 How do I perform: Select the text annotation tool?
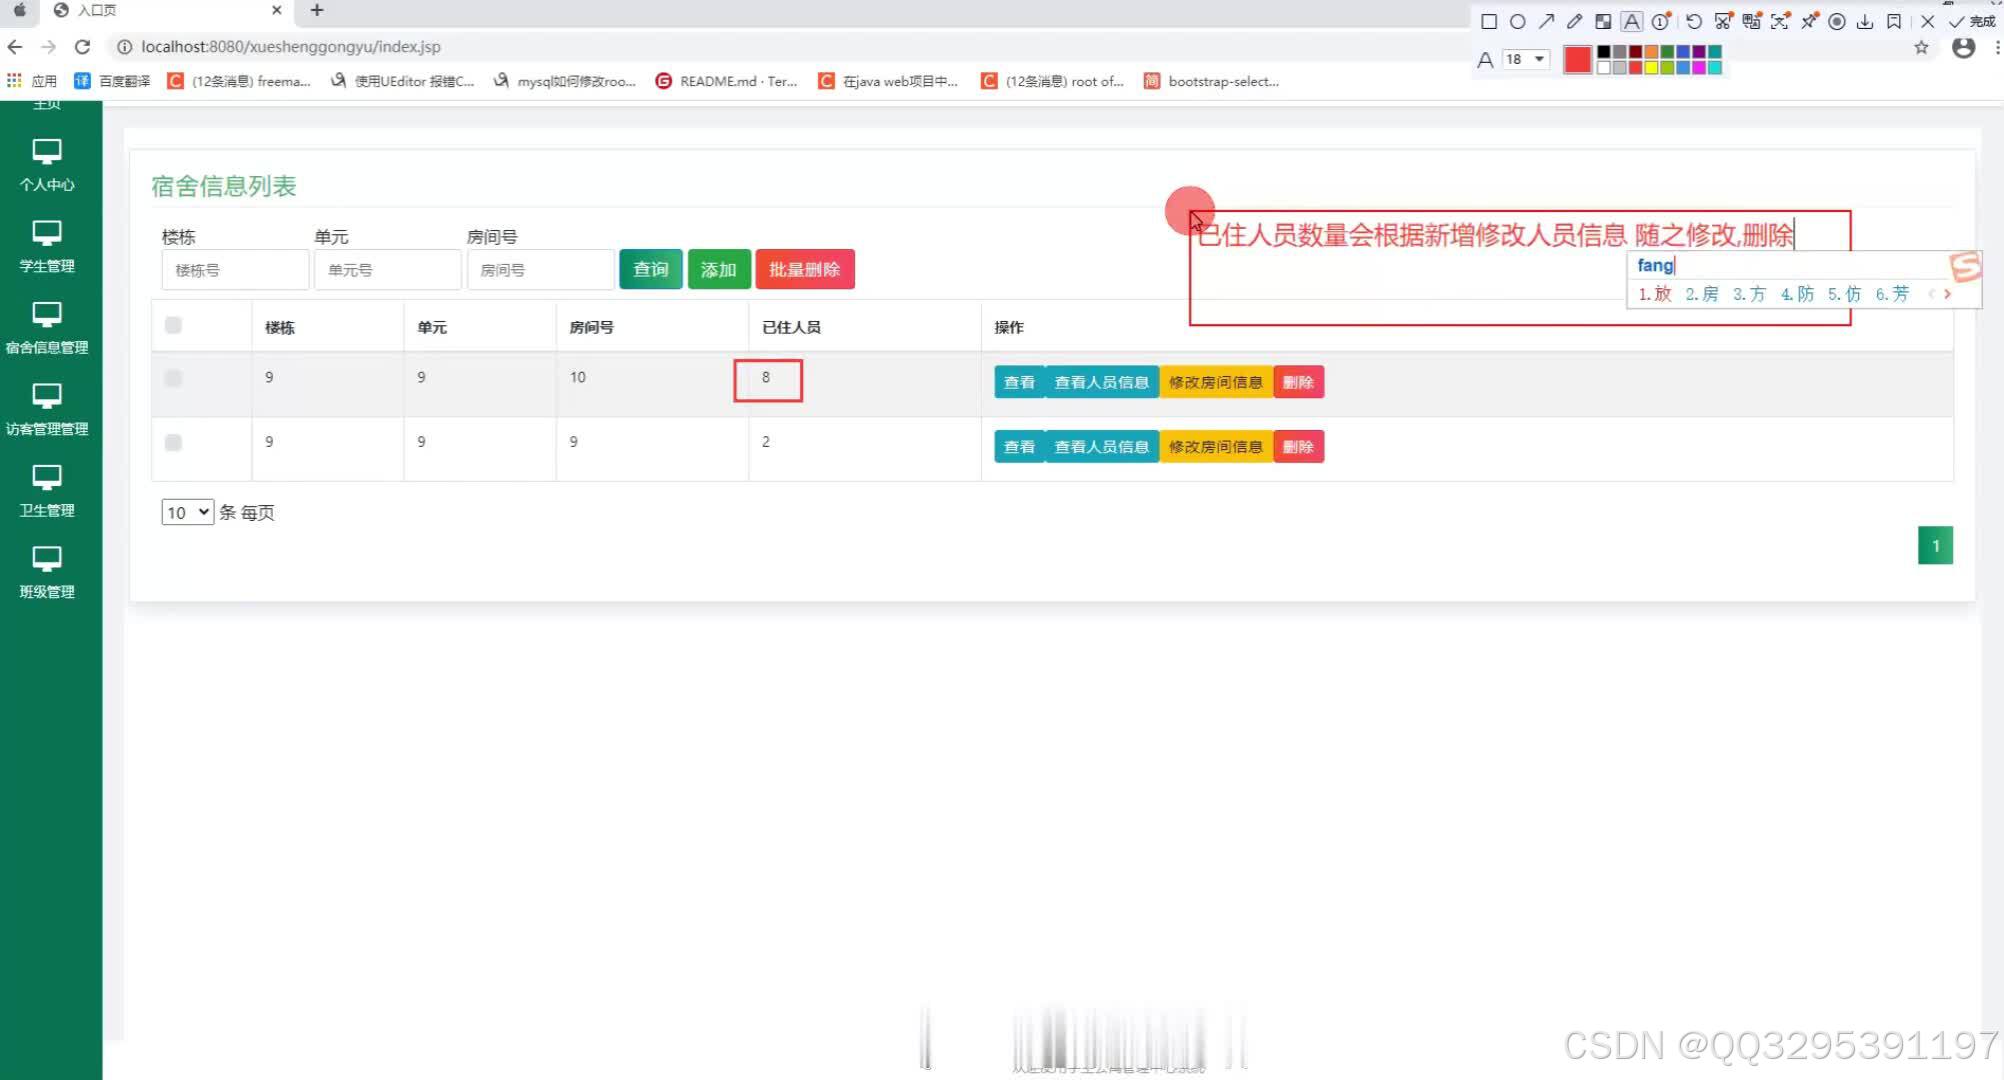pos(1632,21)
